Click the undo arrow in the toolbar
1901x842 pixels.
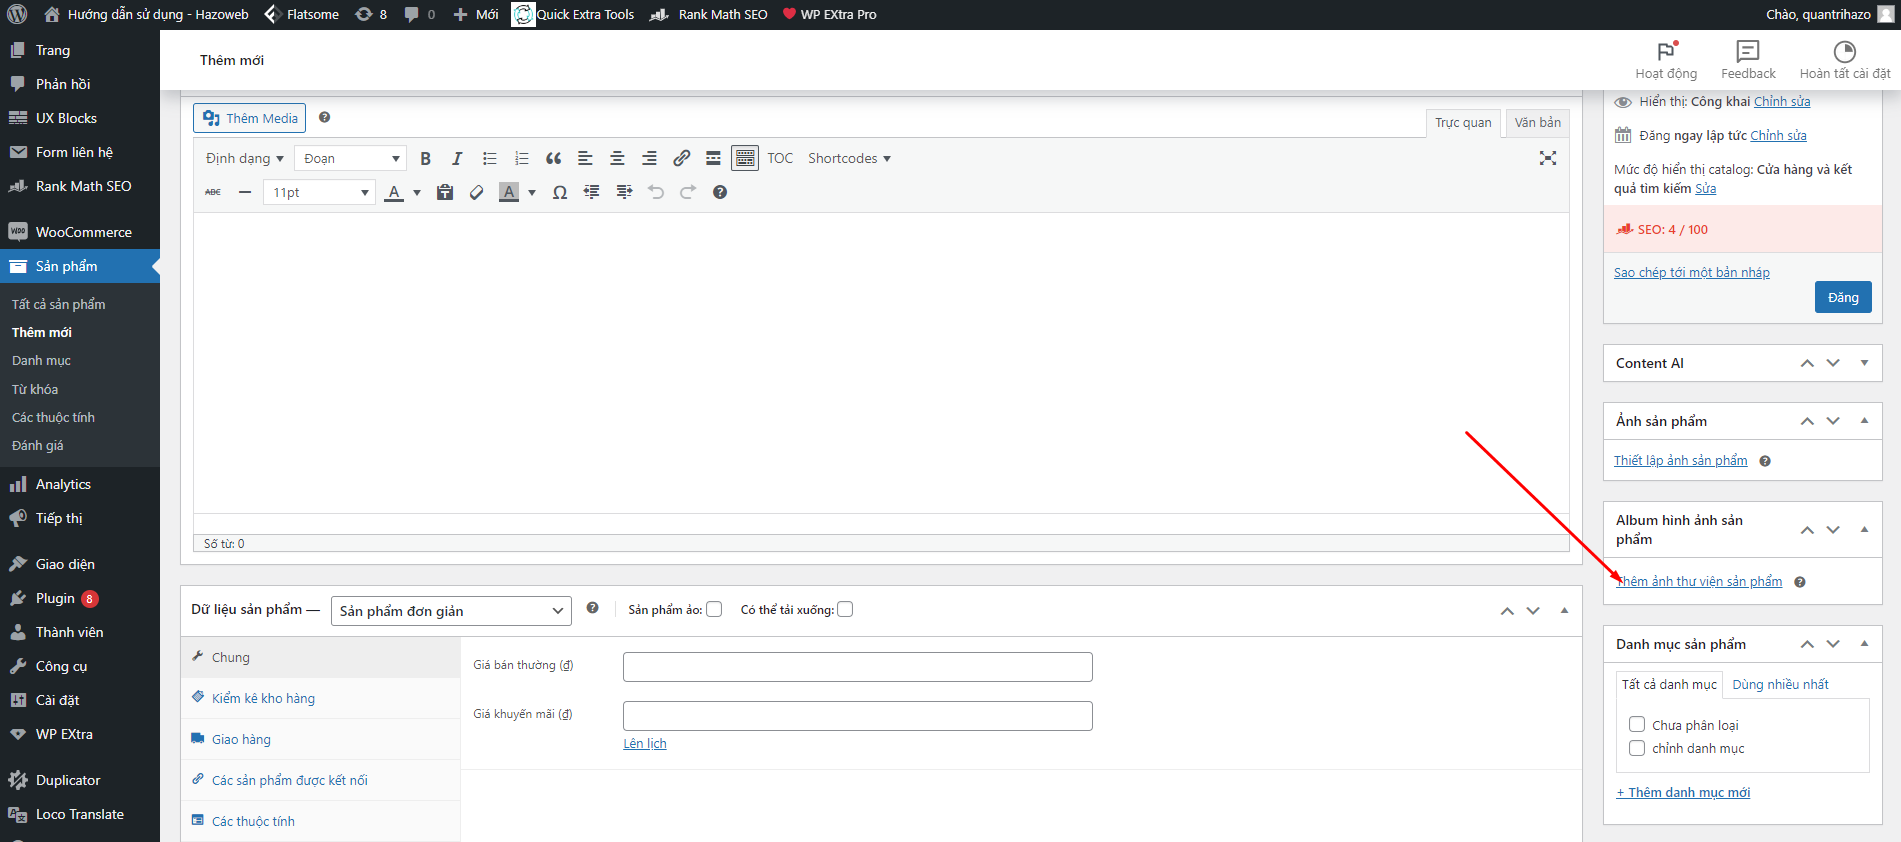(656, 192)
